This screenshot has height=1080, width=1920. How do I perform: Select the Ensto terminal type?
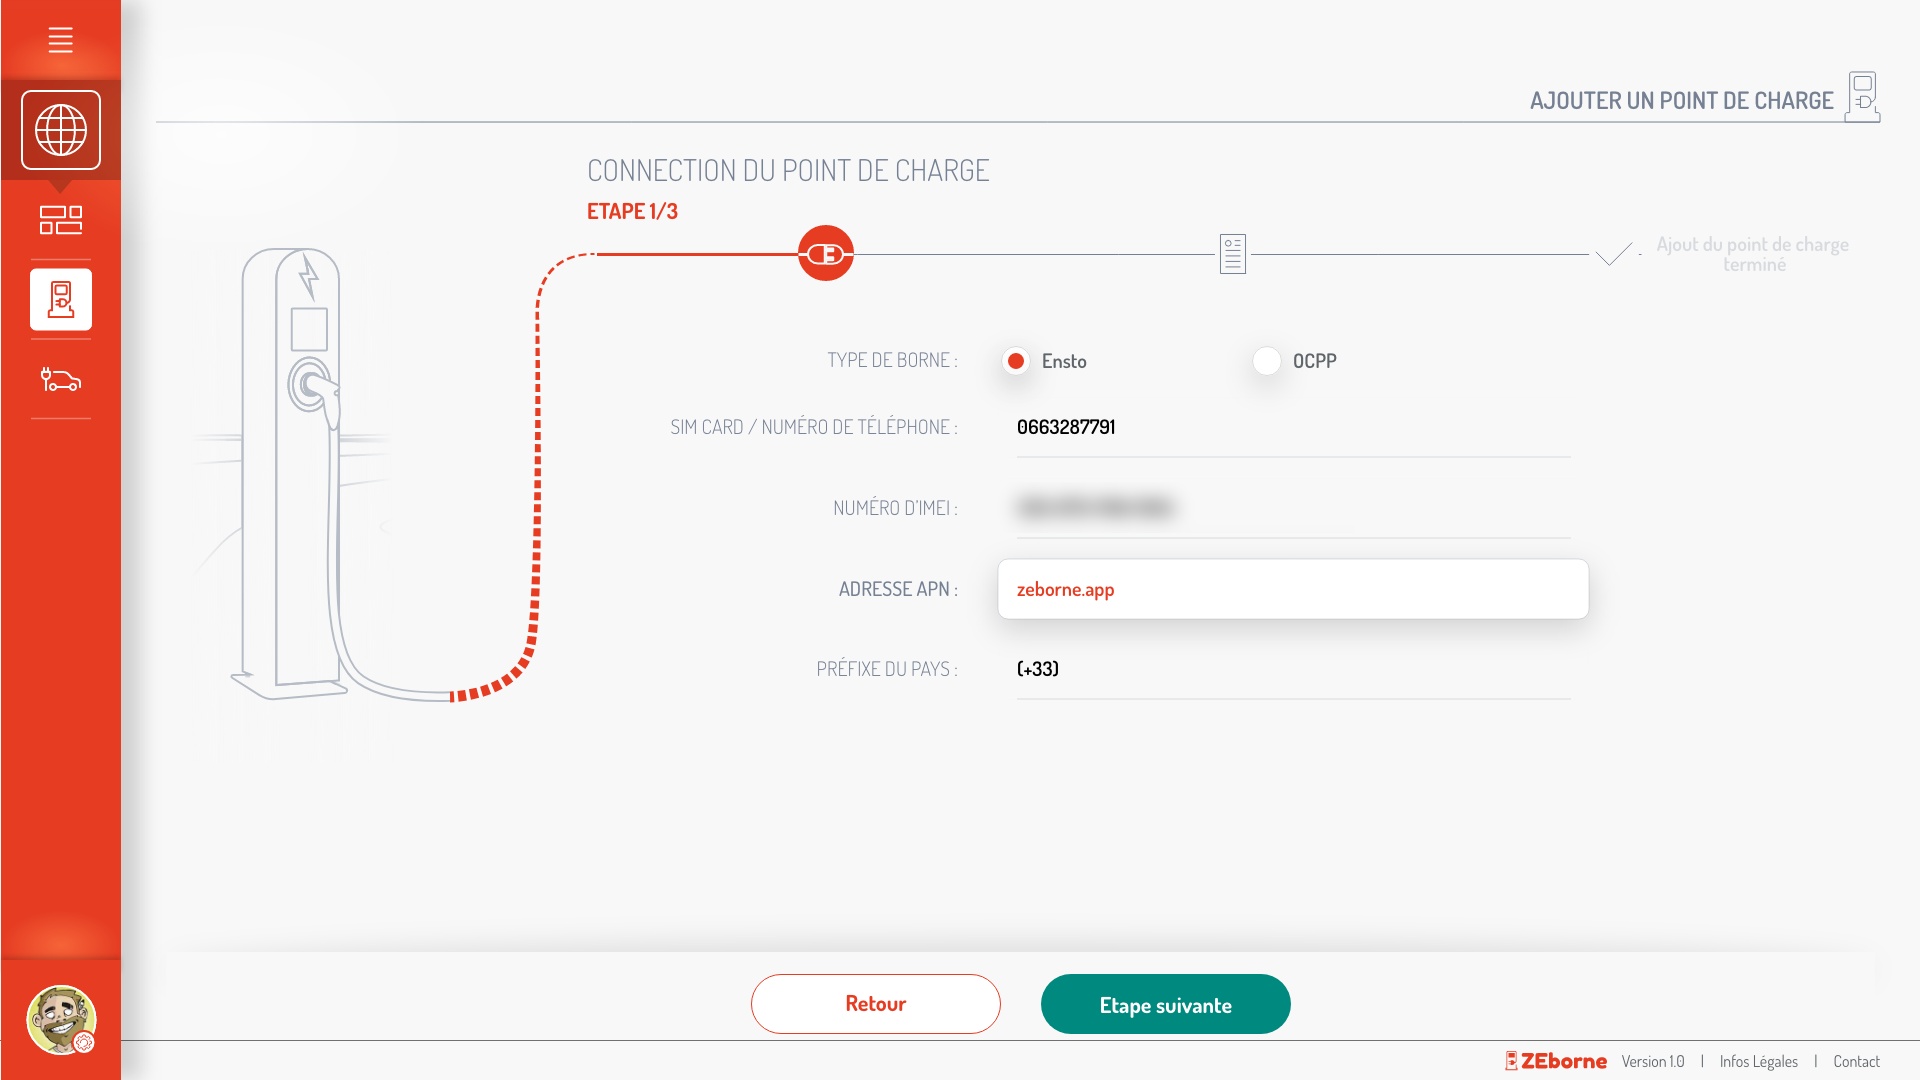1016,361
